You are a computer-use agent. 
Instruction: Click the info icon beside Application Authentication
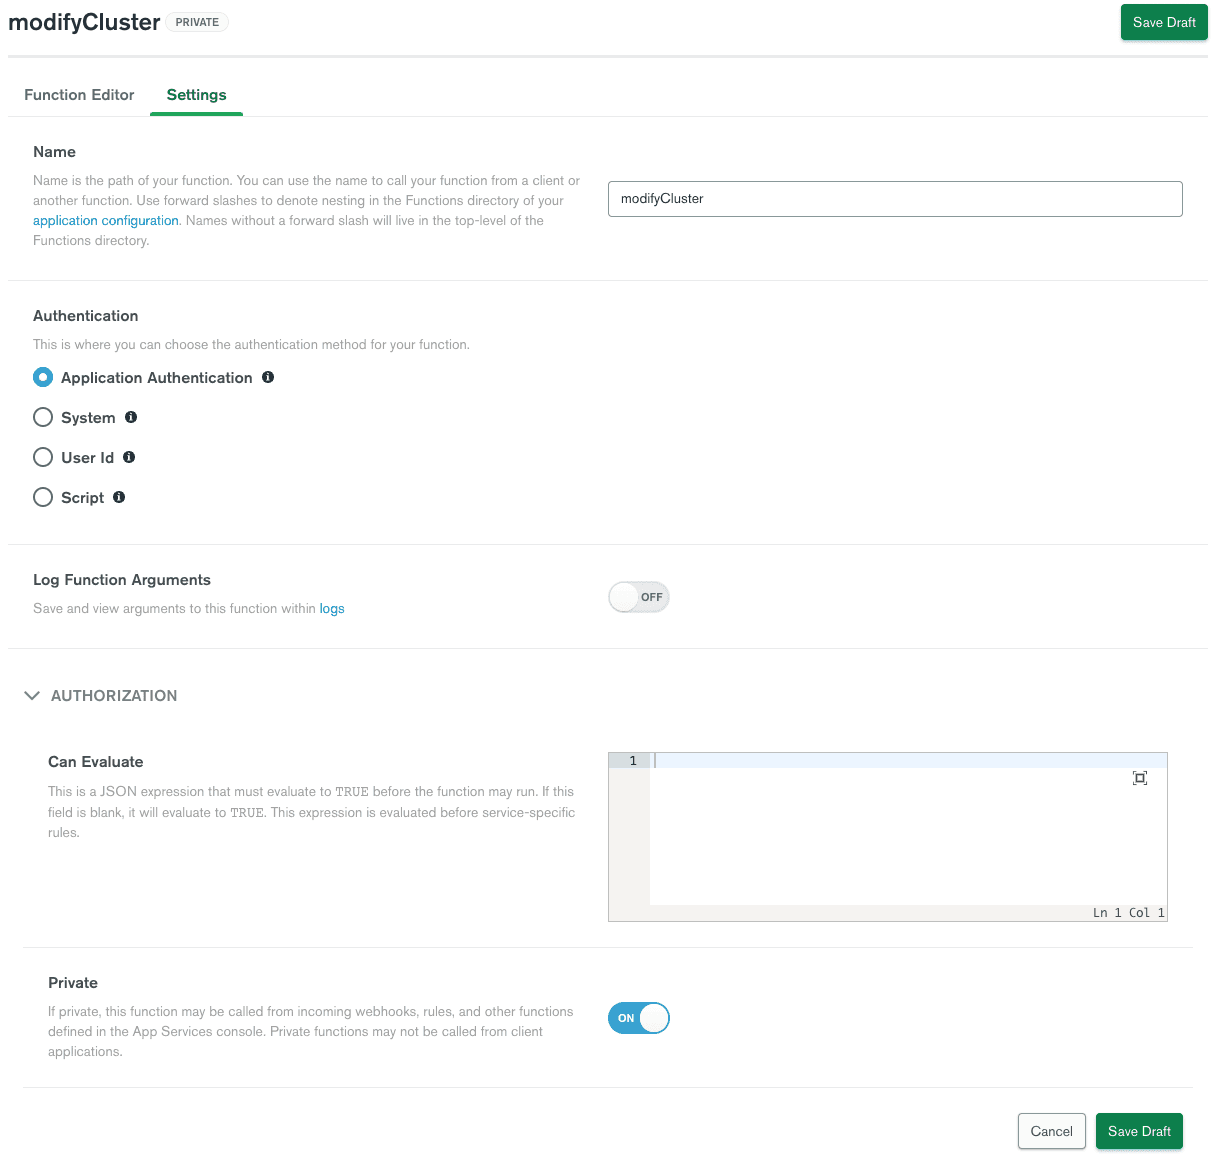click(267, 377)
